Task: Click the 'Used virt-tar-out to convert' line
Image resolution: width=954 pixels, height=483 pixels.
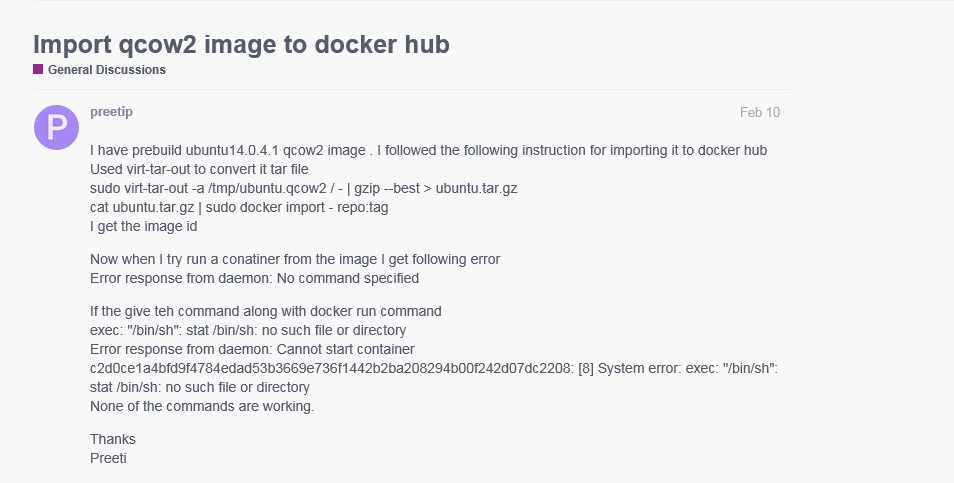Action: 199,169
